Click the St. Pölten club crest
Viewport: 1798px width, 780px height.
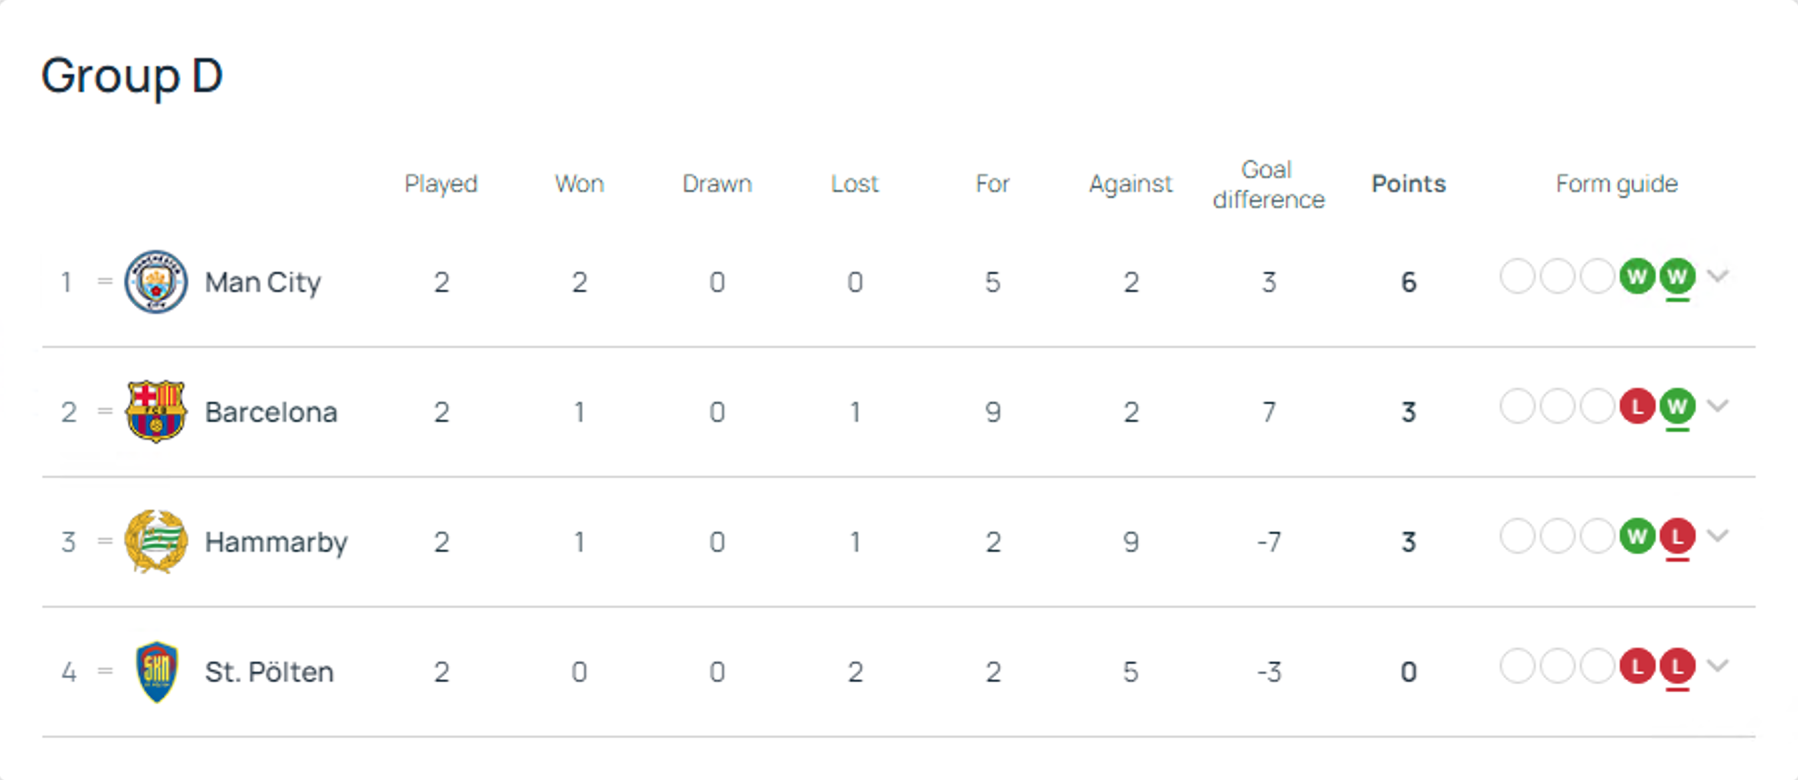[157, 671]
